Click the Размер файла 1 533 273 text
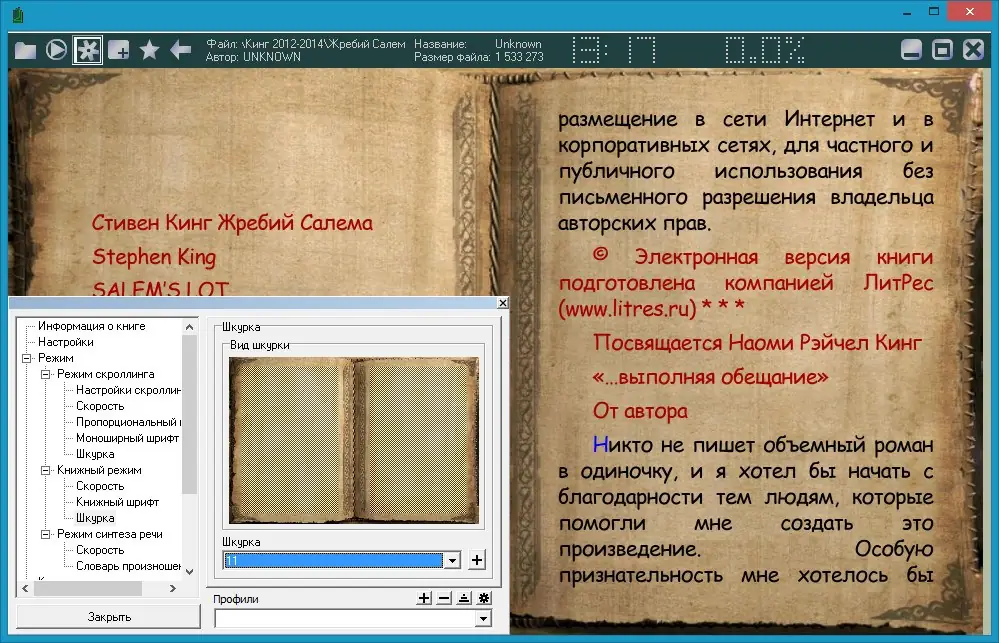This screenshot has width=999, height=643. (x=478, y=57)
